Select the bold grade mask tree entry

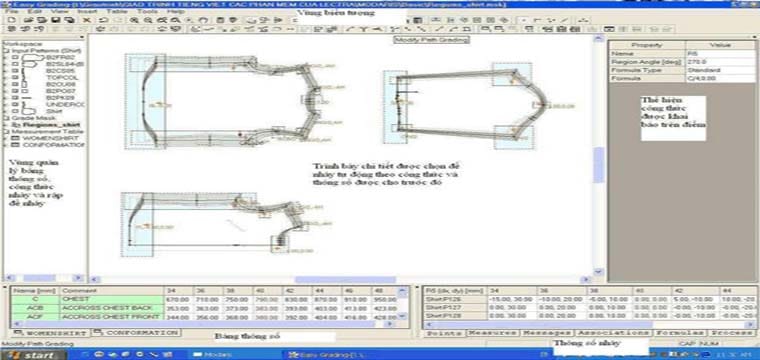click(x=51, y=125)
